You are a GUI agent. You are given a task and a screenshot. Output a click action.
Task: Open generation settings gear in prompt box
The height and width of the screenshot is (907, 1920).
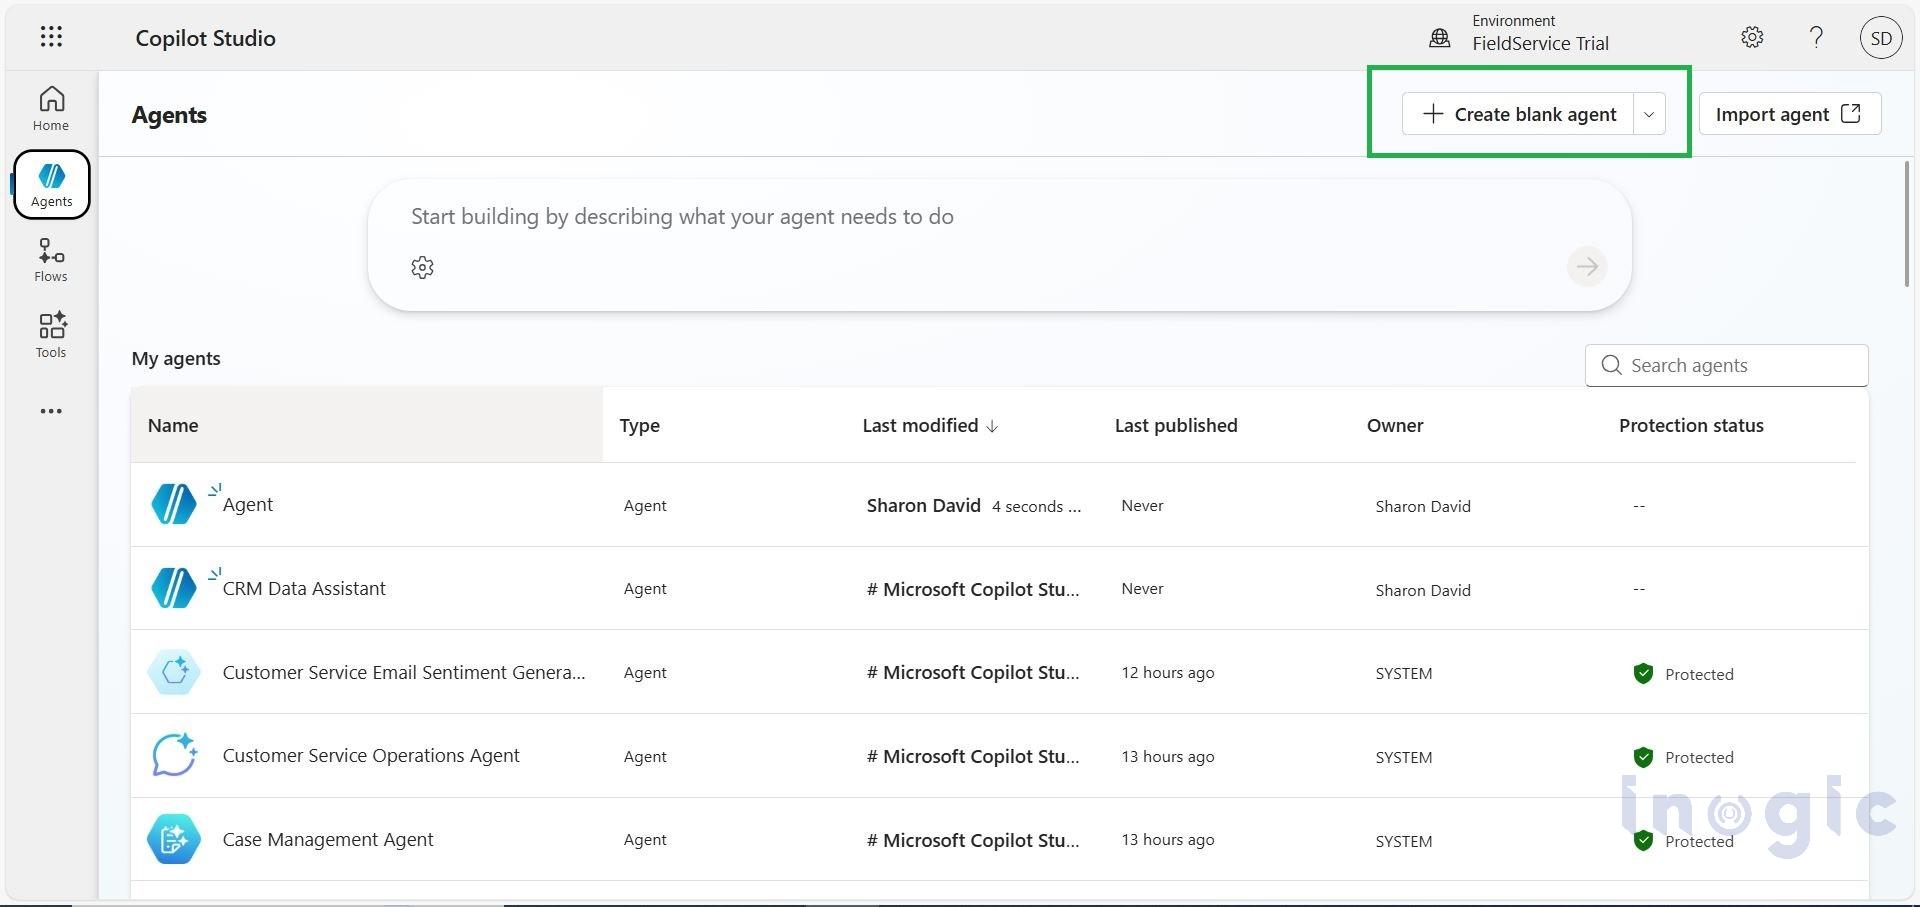tap(422, 267)
